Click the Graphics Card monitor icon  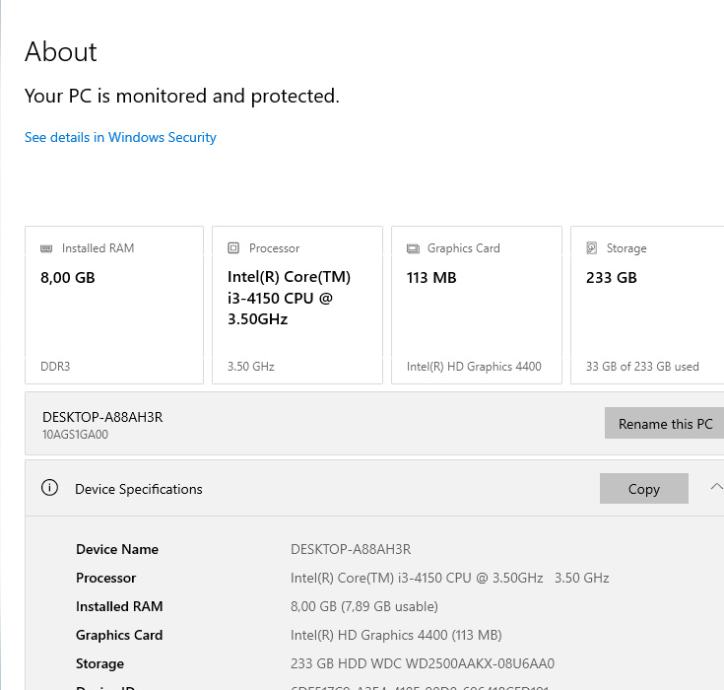[x=411, y=248]
